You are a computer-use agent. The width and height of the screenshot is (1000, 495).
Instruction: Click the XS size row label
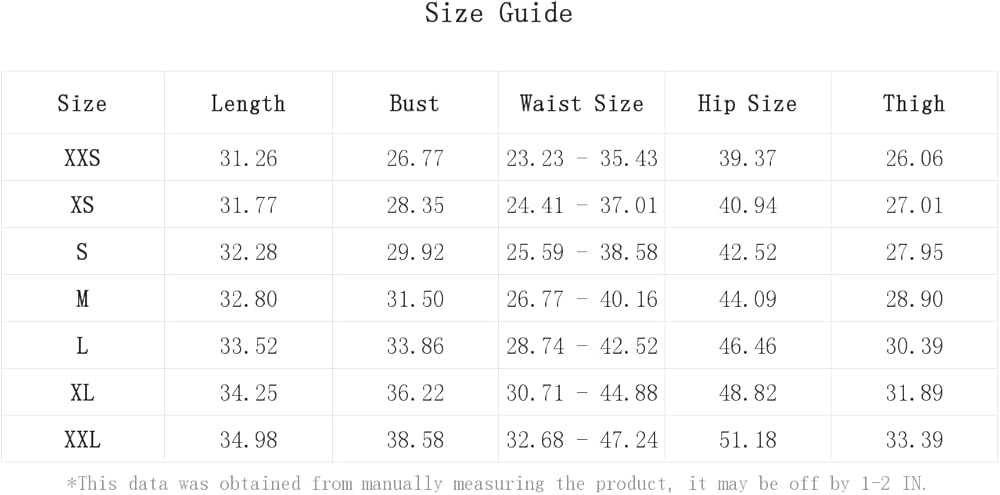pos(82,205)
